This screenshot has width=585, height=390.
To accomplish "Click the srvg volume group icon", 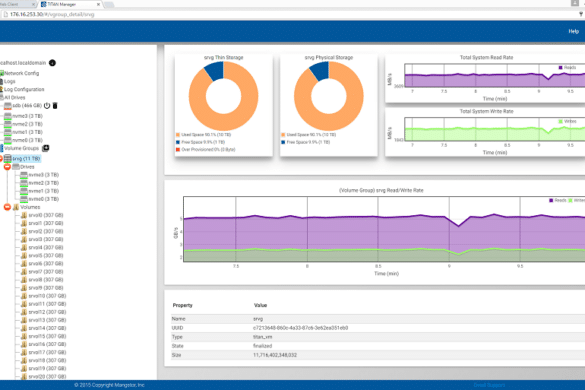I will point(7,159).
